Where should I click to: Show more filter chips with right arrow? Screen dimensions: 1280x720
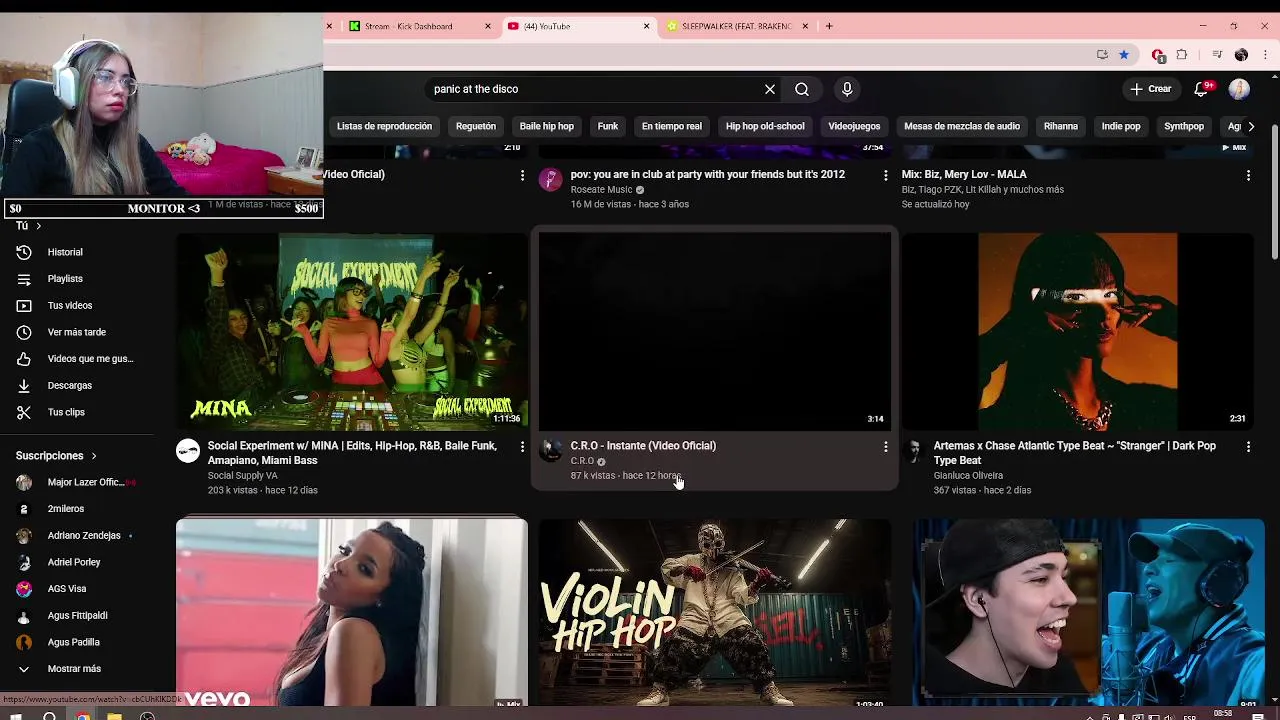click(1251, 126)
